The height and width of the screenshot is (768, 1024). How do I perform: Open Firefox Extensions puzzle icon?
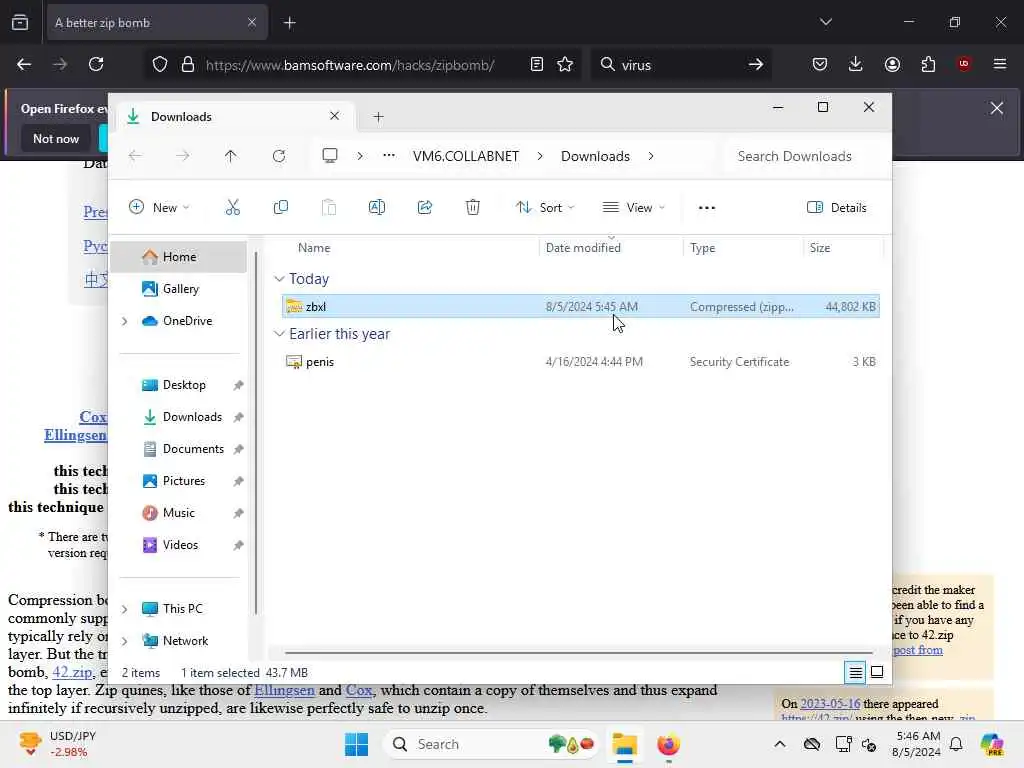pyautogui.click(x=928, y=64)
